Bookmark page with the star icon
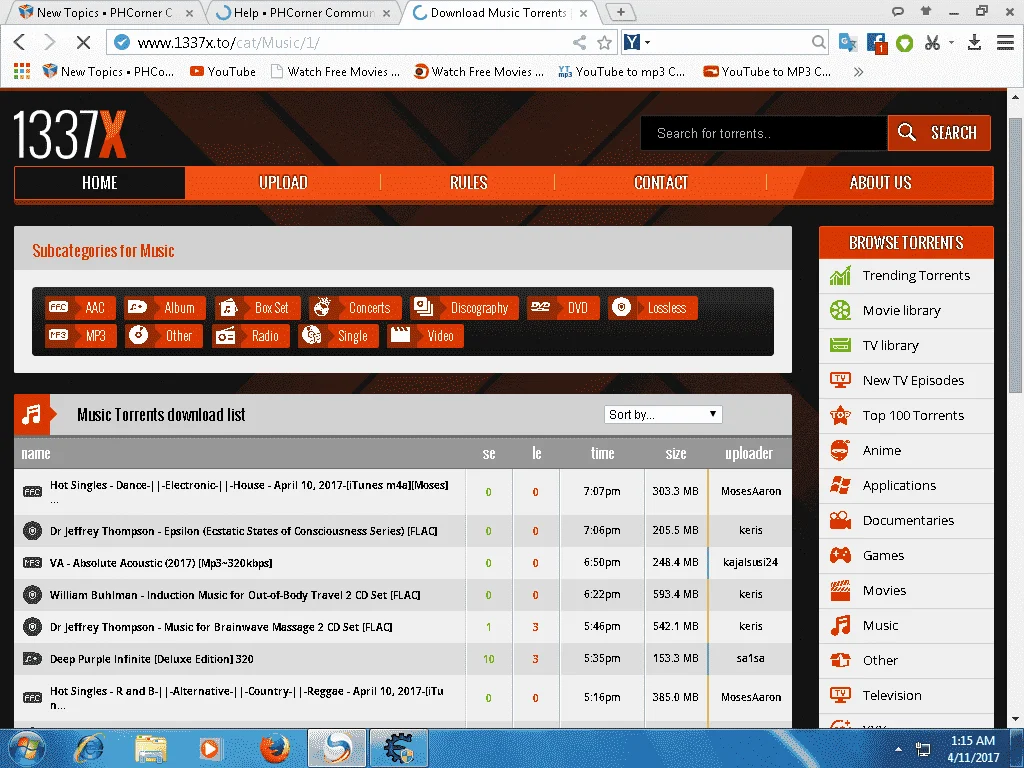 (x=605, y=42)
